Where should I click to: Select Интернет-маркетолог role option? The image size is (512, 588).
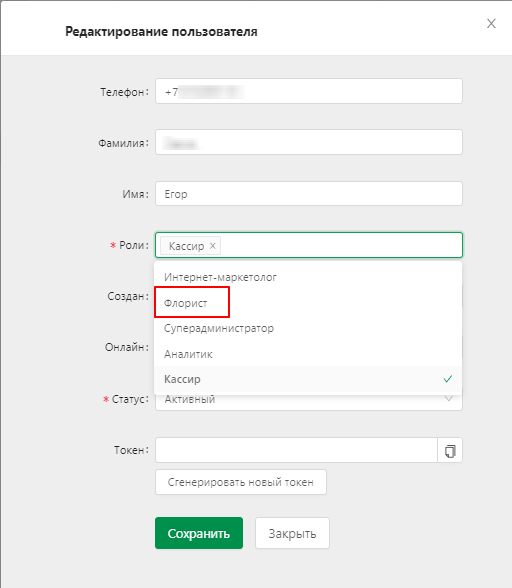pyautogui.click(x=308, y=278)
